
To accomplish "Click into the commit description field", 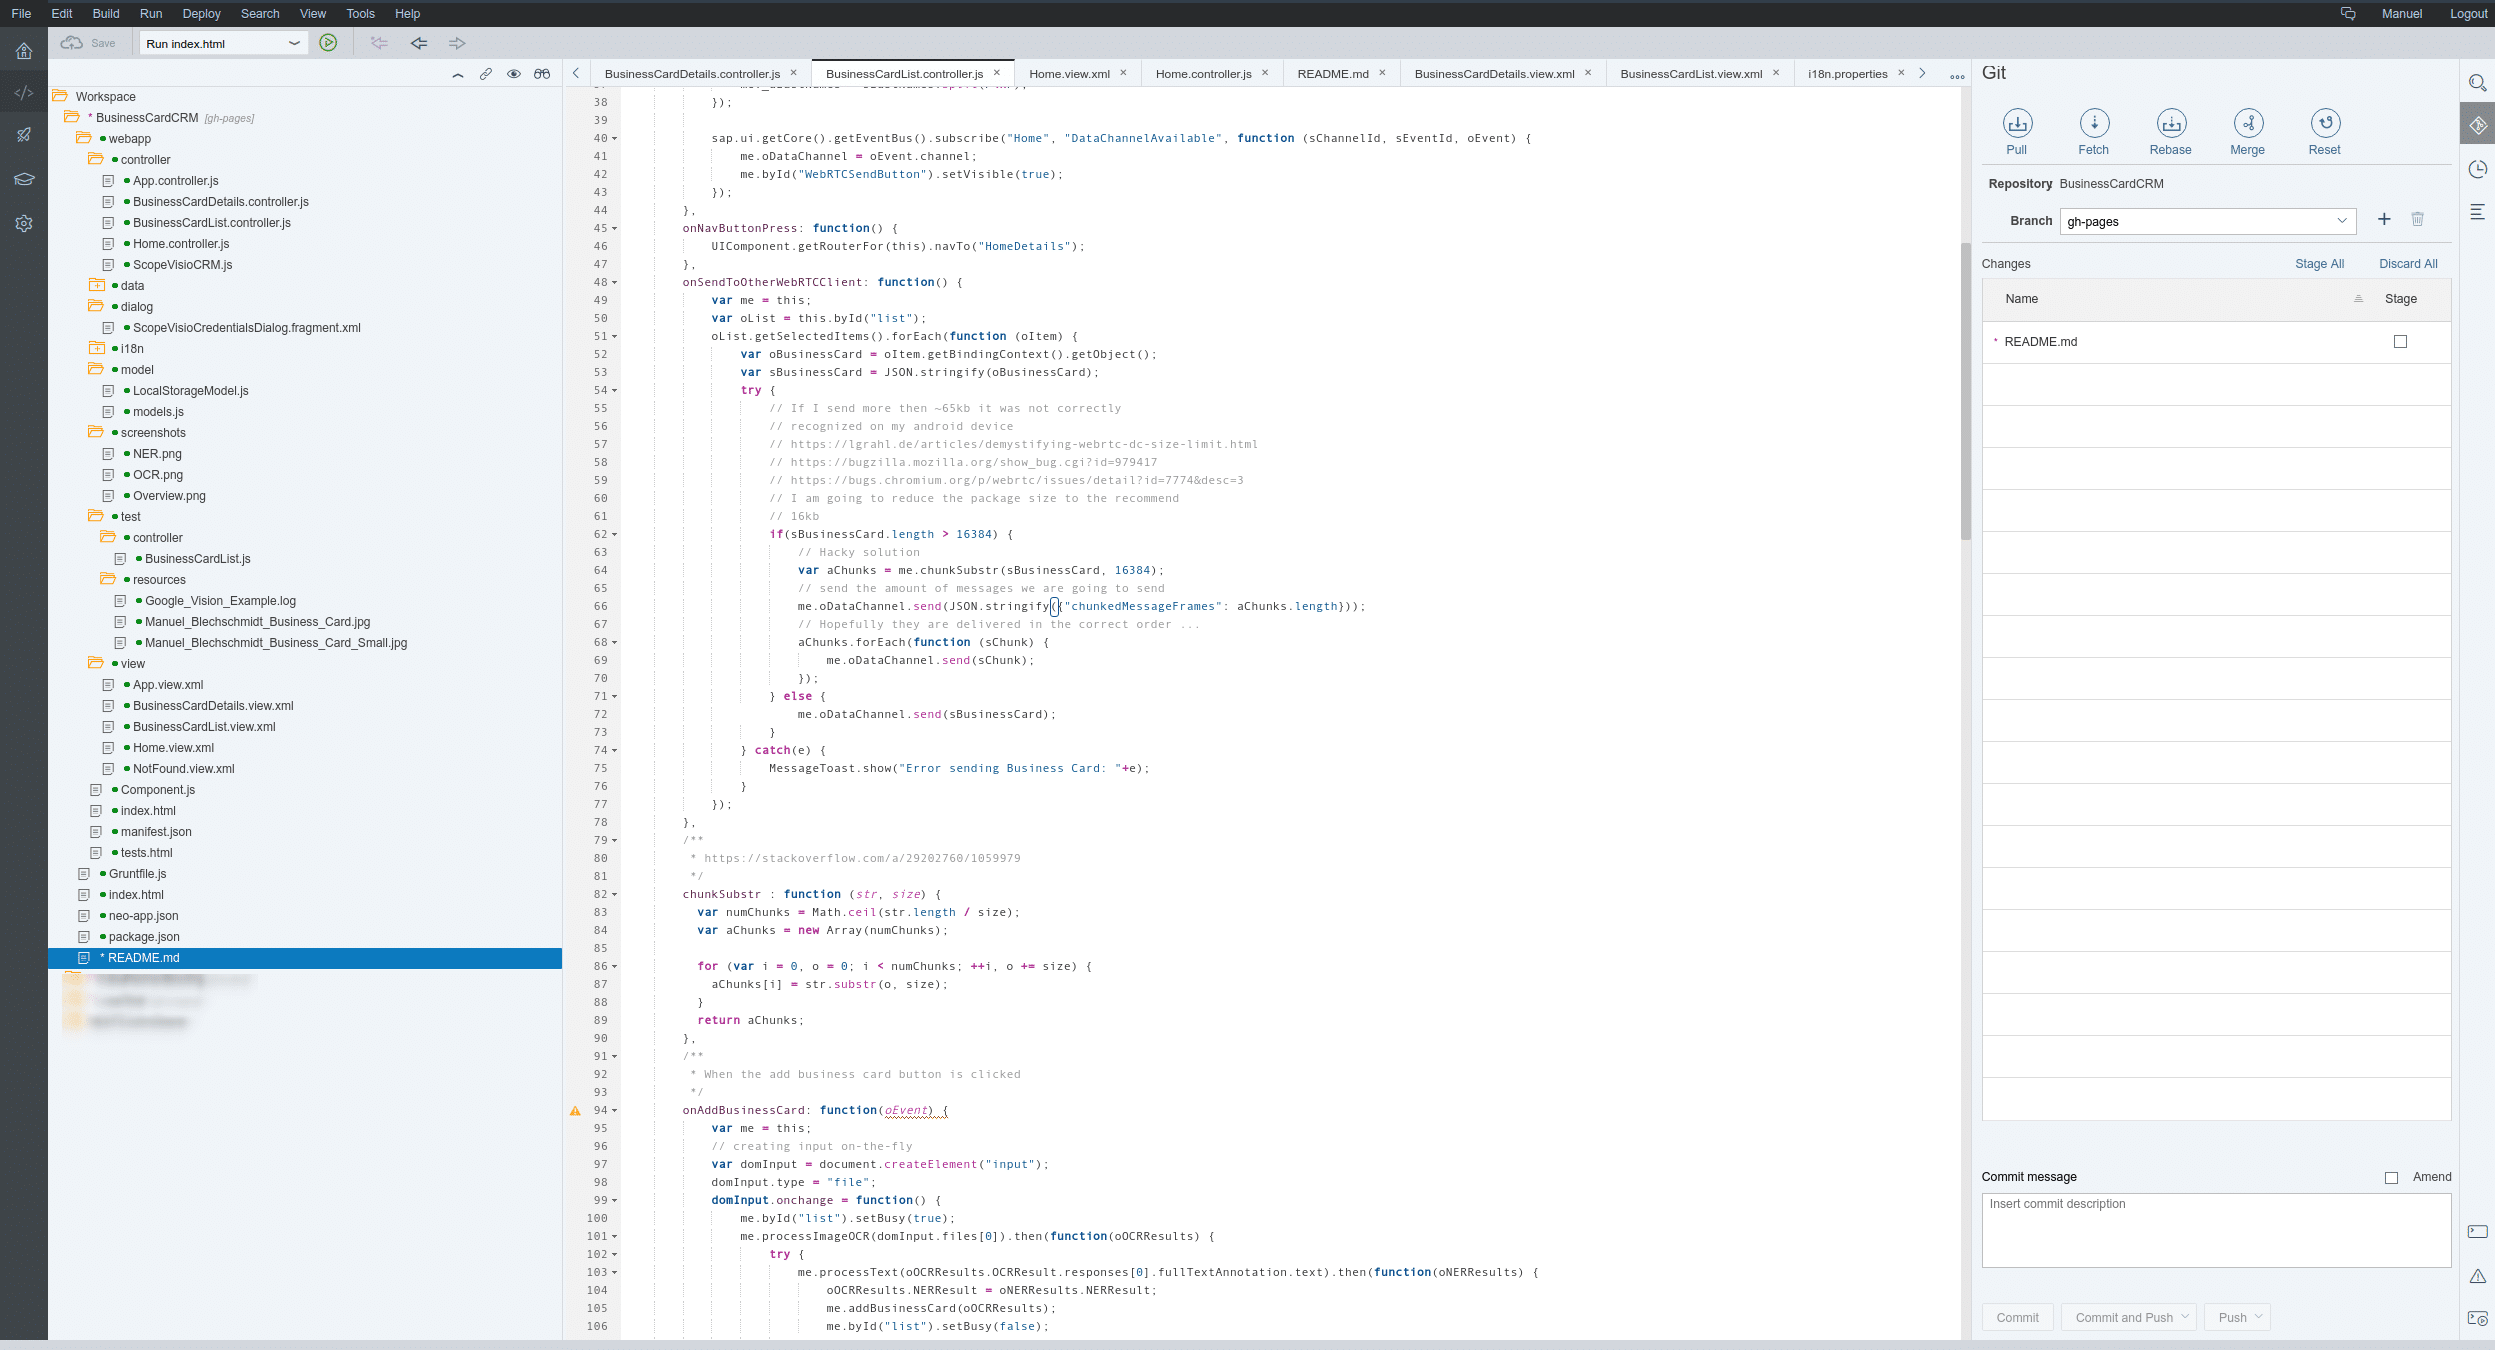I will coord(2216,1230).
